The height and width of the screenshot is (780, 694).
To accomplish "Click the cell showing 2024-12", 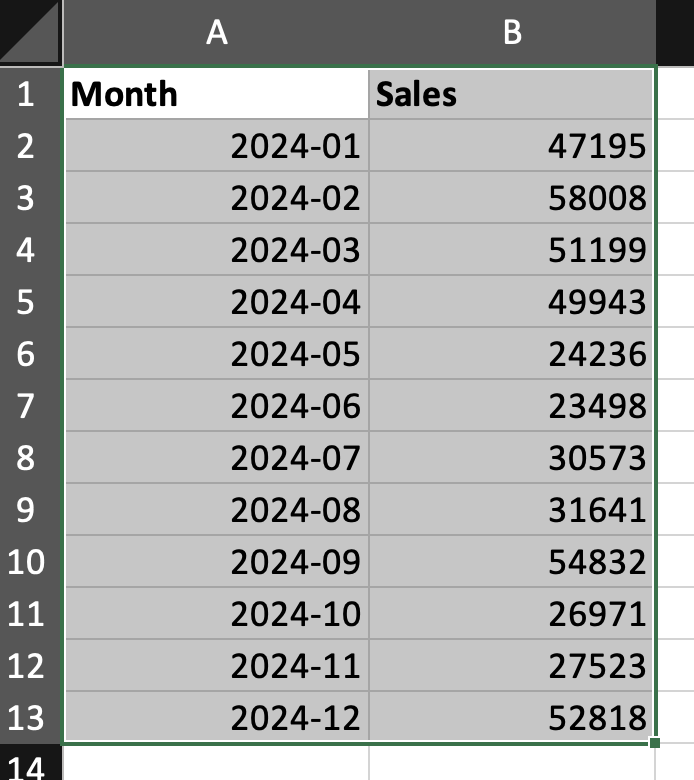I will (x=216, y=718).
